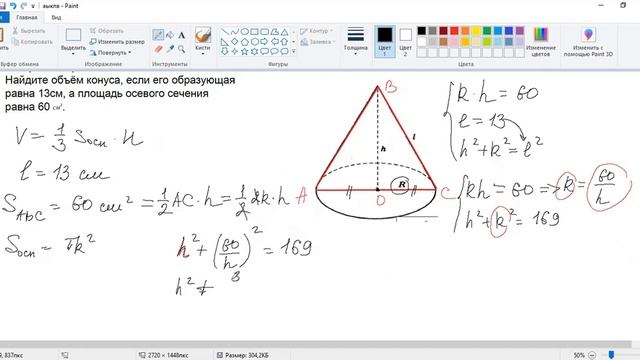
Task: Restore down the Paint window
Action: (623, 5)
